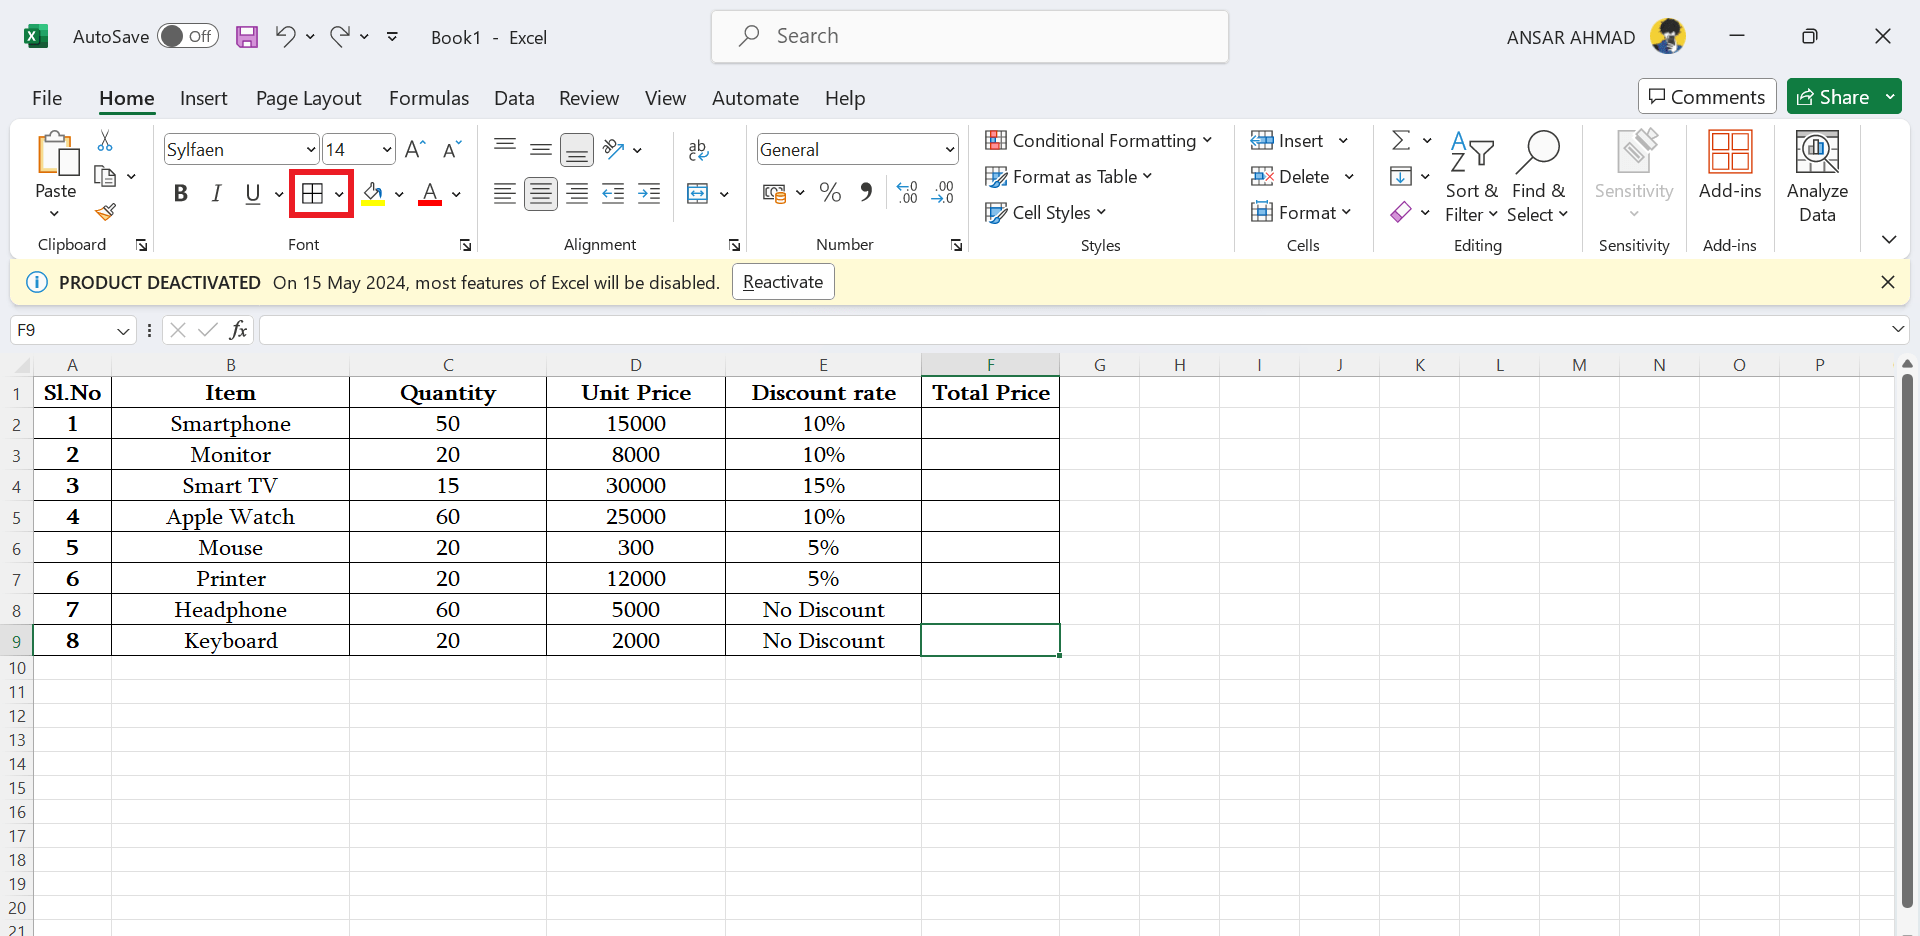Open Sort & Filter options
Image resolution: width=1920 pixels, height=936 pixels.
coord(1472,175)
